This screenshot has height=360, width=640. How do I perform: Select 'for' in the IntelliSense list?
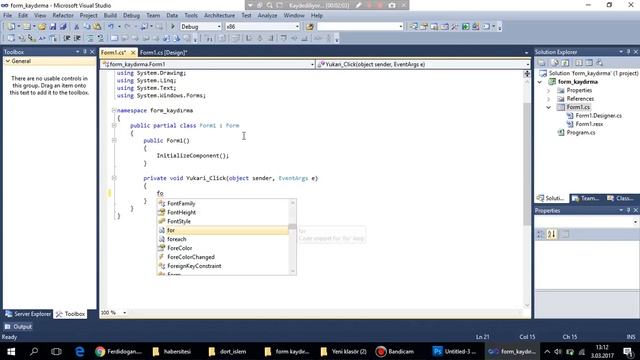(223, 231)
